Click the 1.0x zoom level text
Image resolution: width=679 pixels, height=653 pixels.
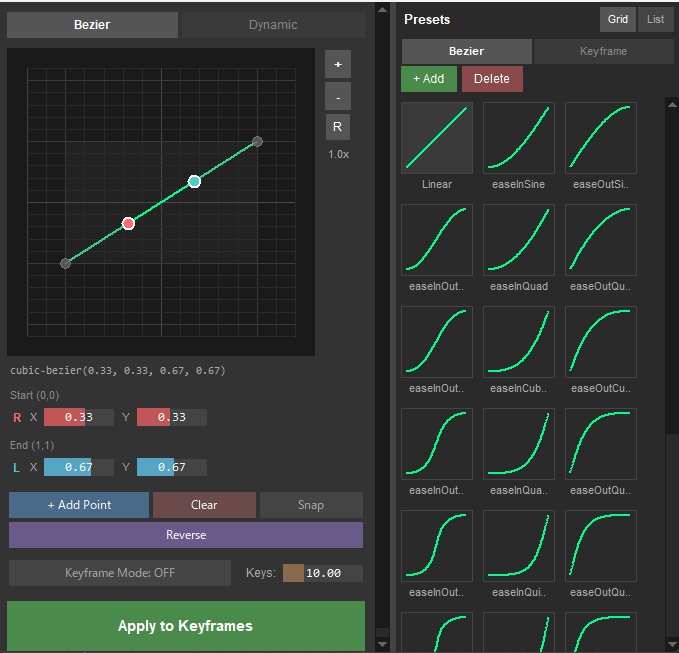pyautogui.click(x=338, y=154)
